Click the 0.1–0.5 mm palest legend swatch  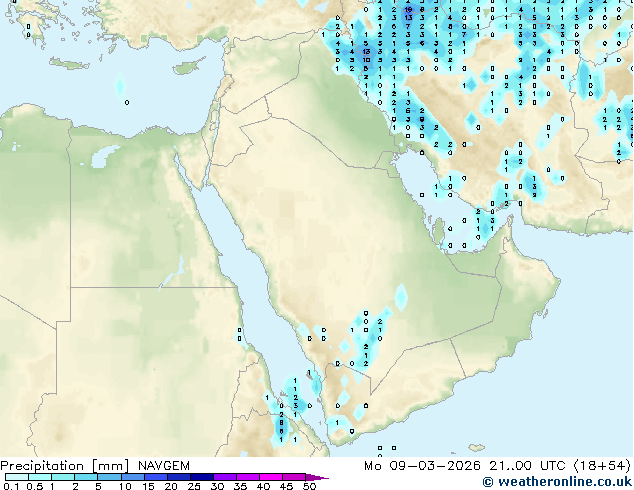(x=17, y=477)
